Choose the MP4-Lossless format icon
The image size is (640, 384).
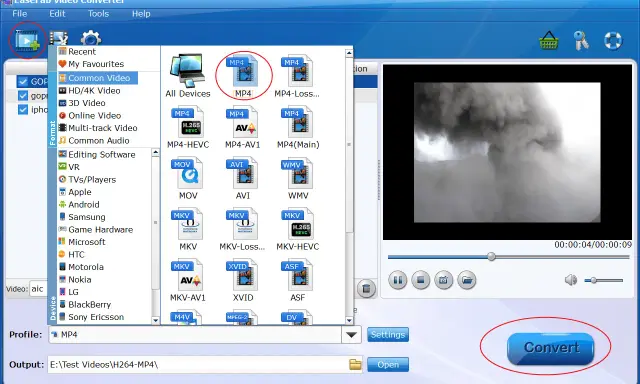click(297, 77)
